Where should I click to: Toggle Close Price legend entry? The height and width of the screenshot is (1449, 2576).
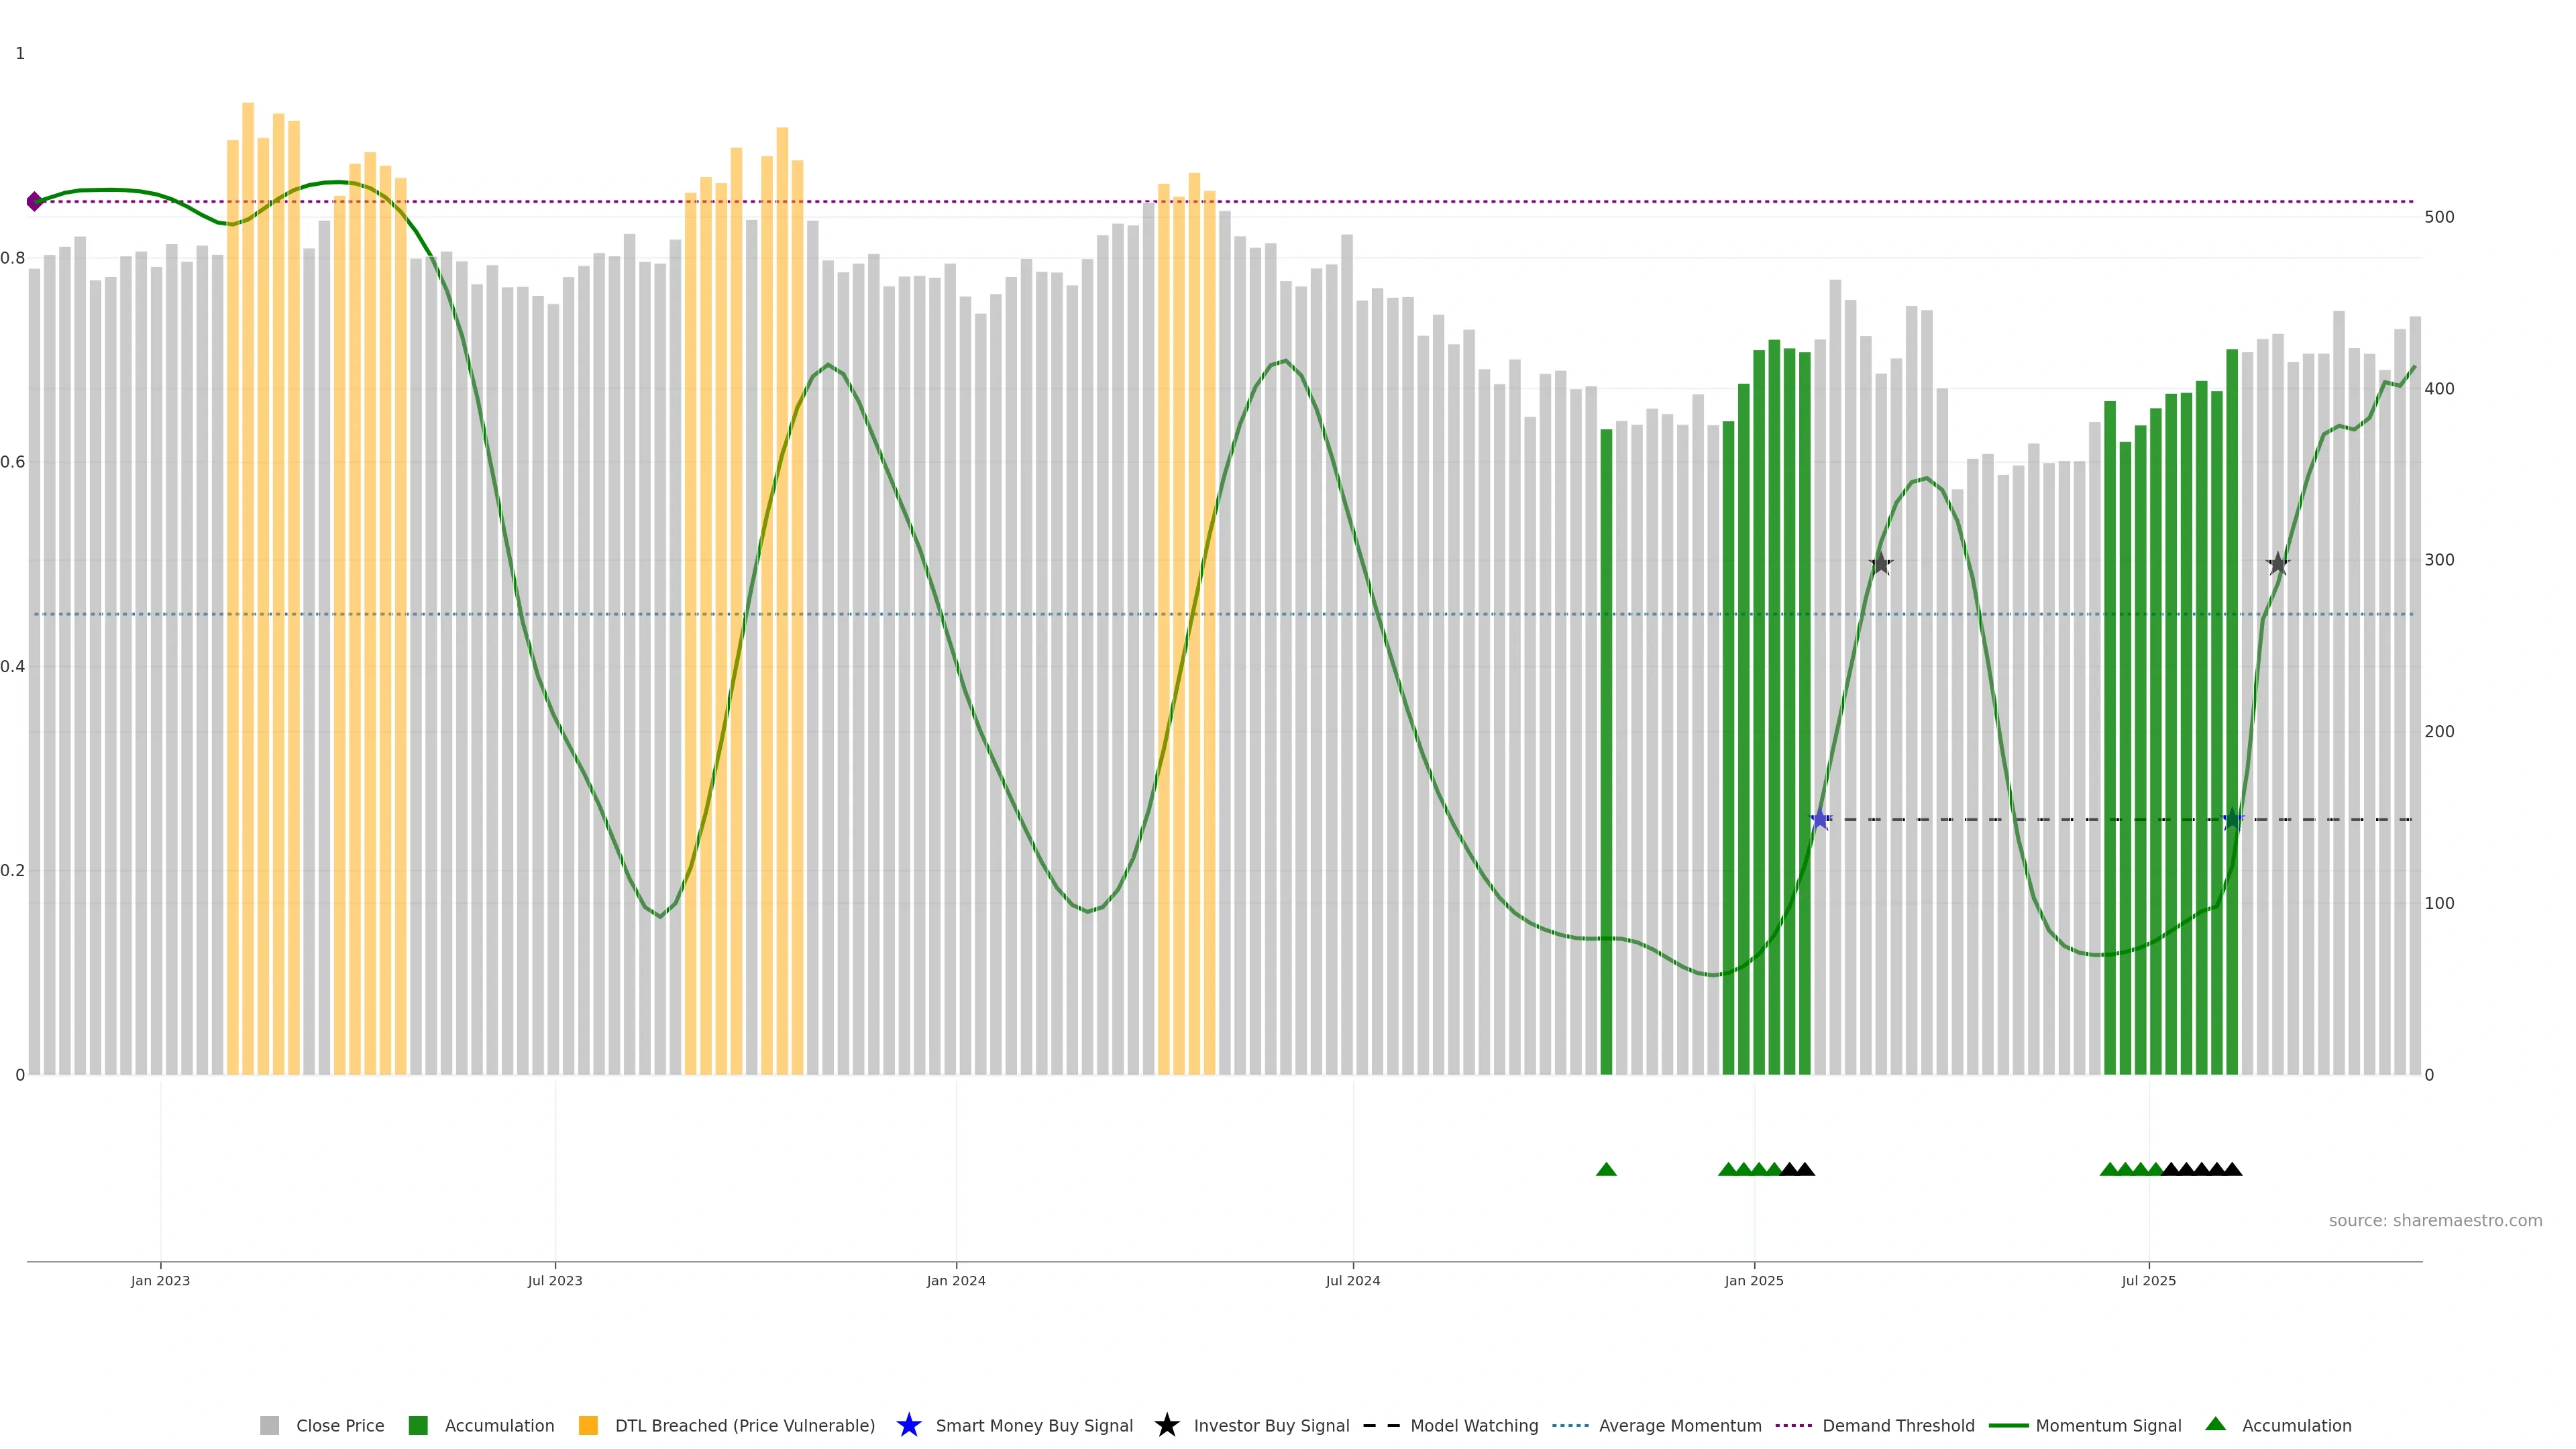click(x=339, y=1425)
